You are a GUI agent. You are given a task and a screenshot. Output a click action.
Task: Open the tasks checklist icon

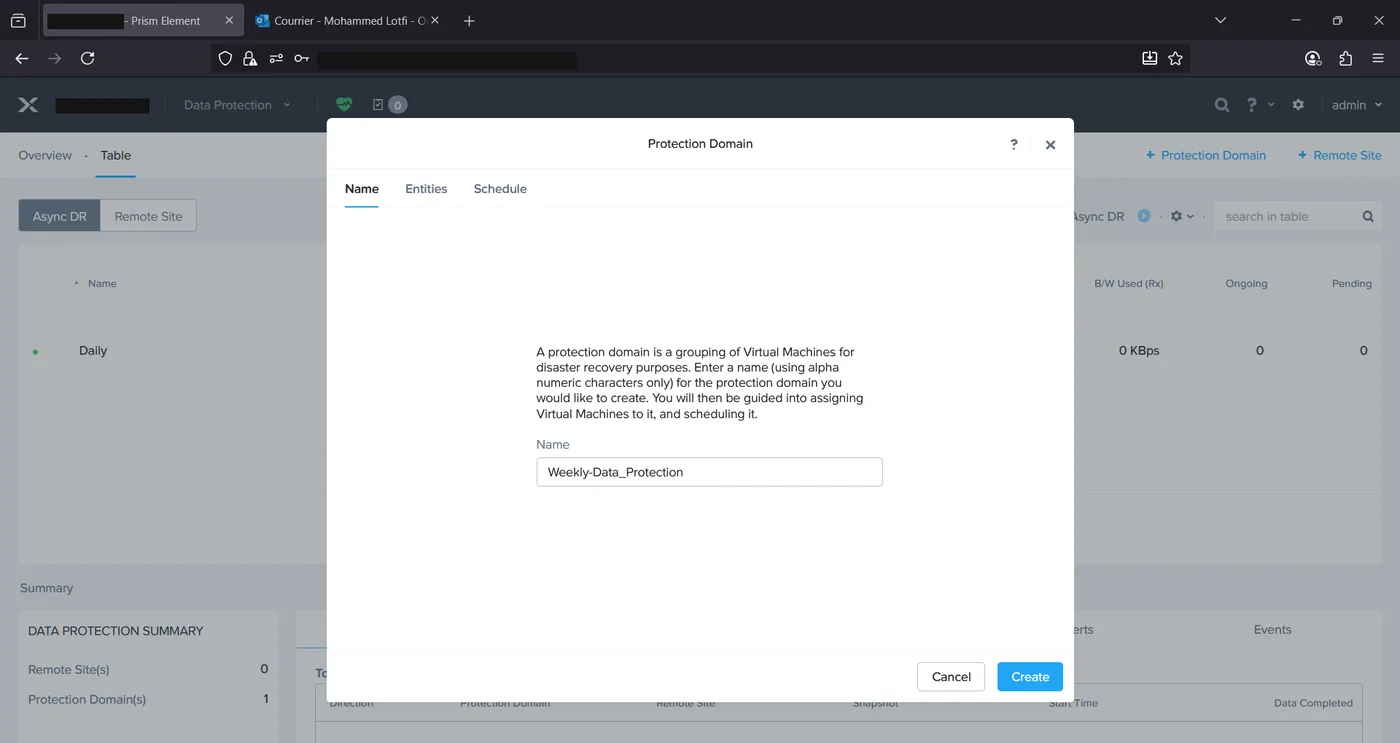pos(378,104)
